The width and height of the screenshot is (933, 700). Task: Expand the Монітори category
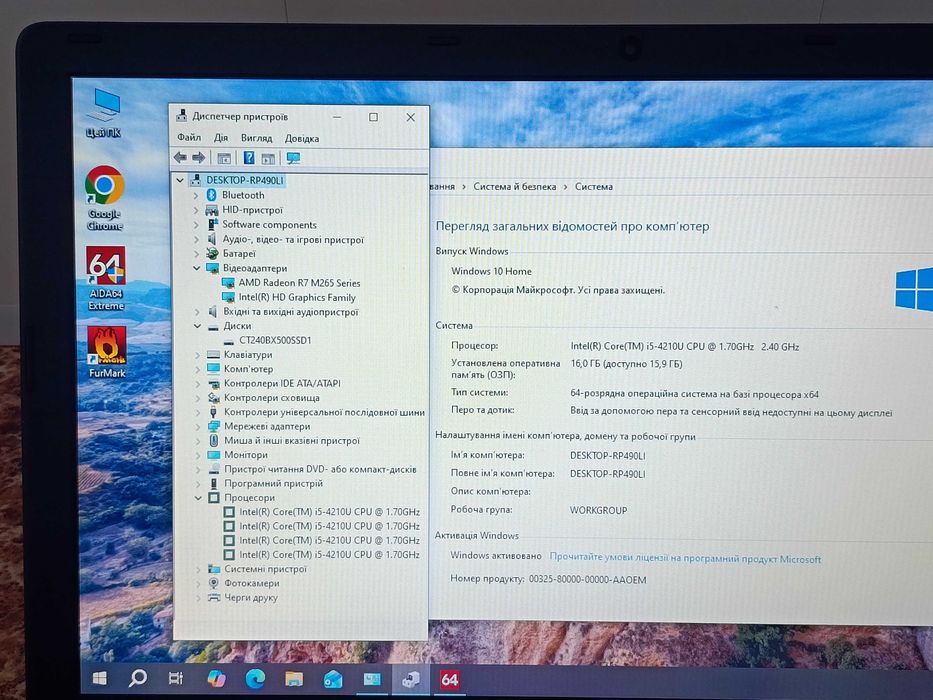(x=198, y=455)
